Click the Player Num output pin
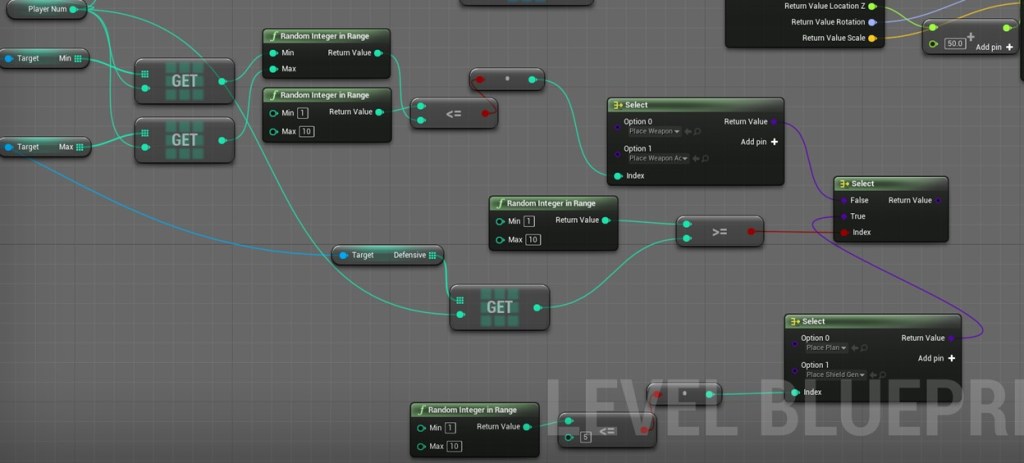Viewport: 1024px width, 463px height. [74, 9]
